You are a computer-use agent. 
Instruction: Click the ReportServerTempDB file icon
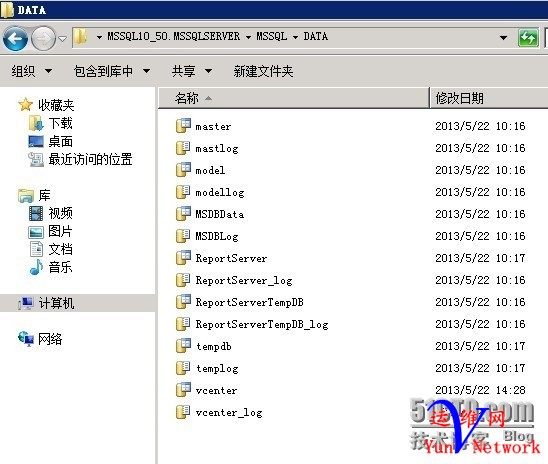pos(183,302)
